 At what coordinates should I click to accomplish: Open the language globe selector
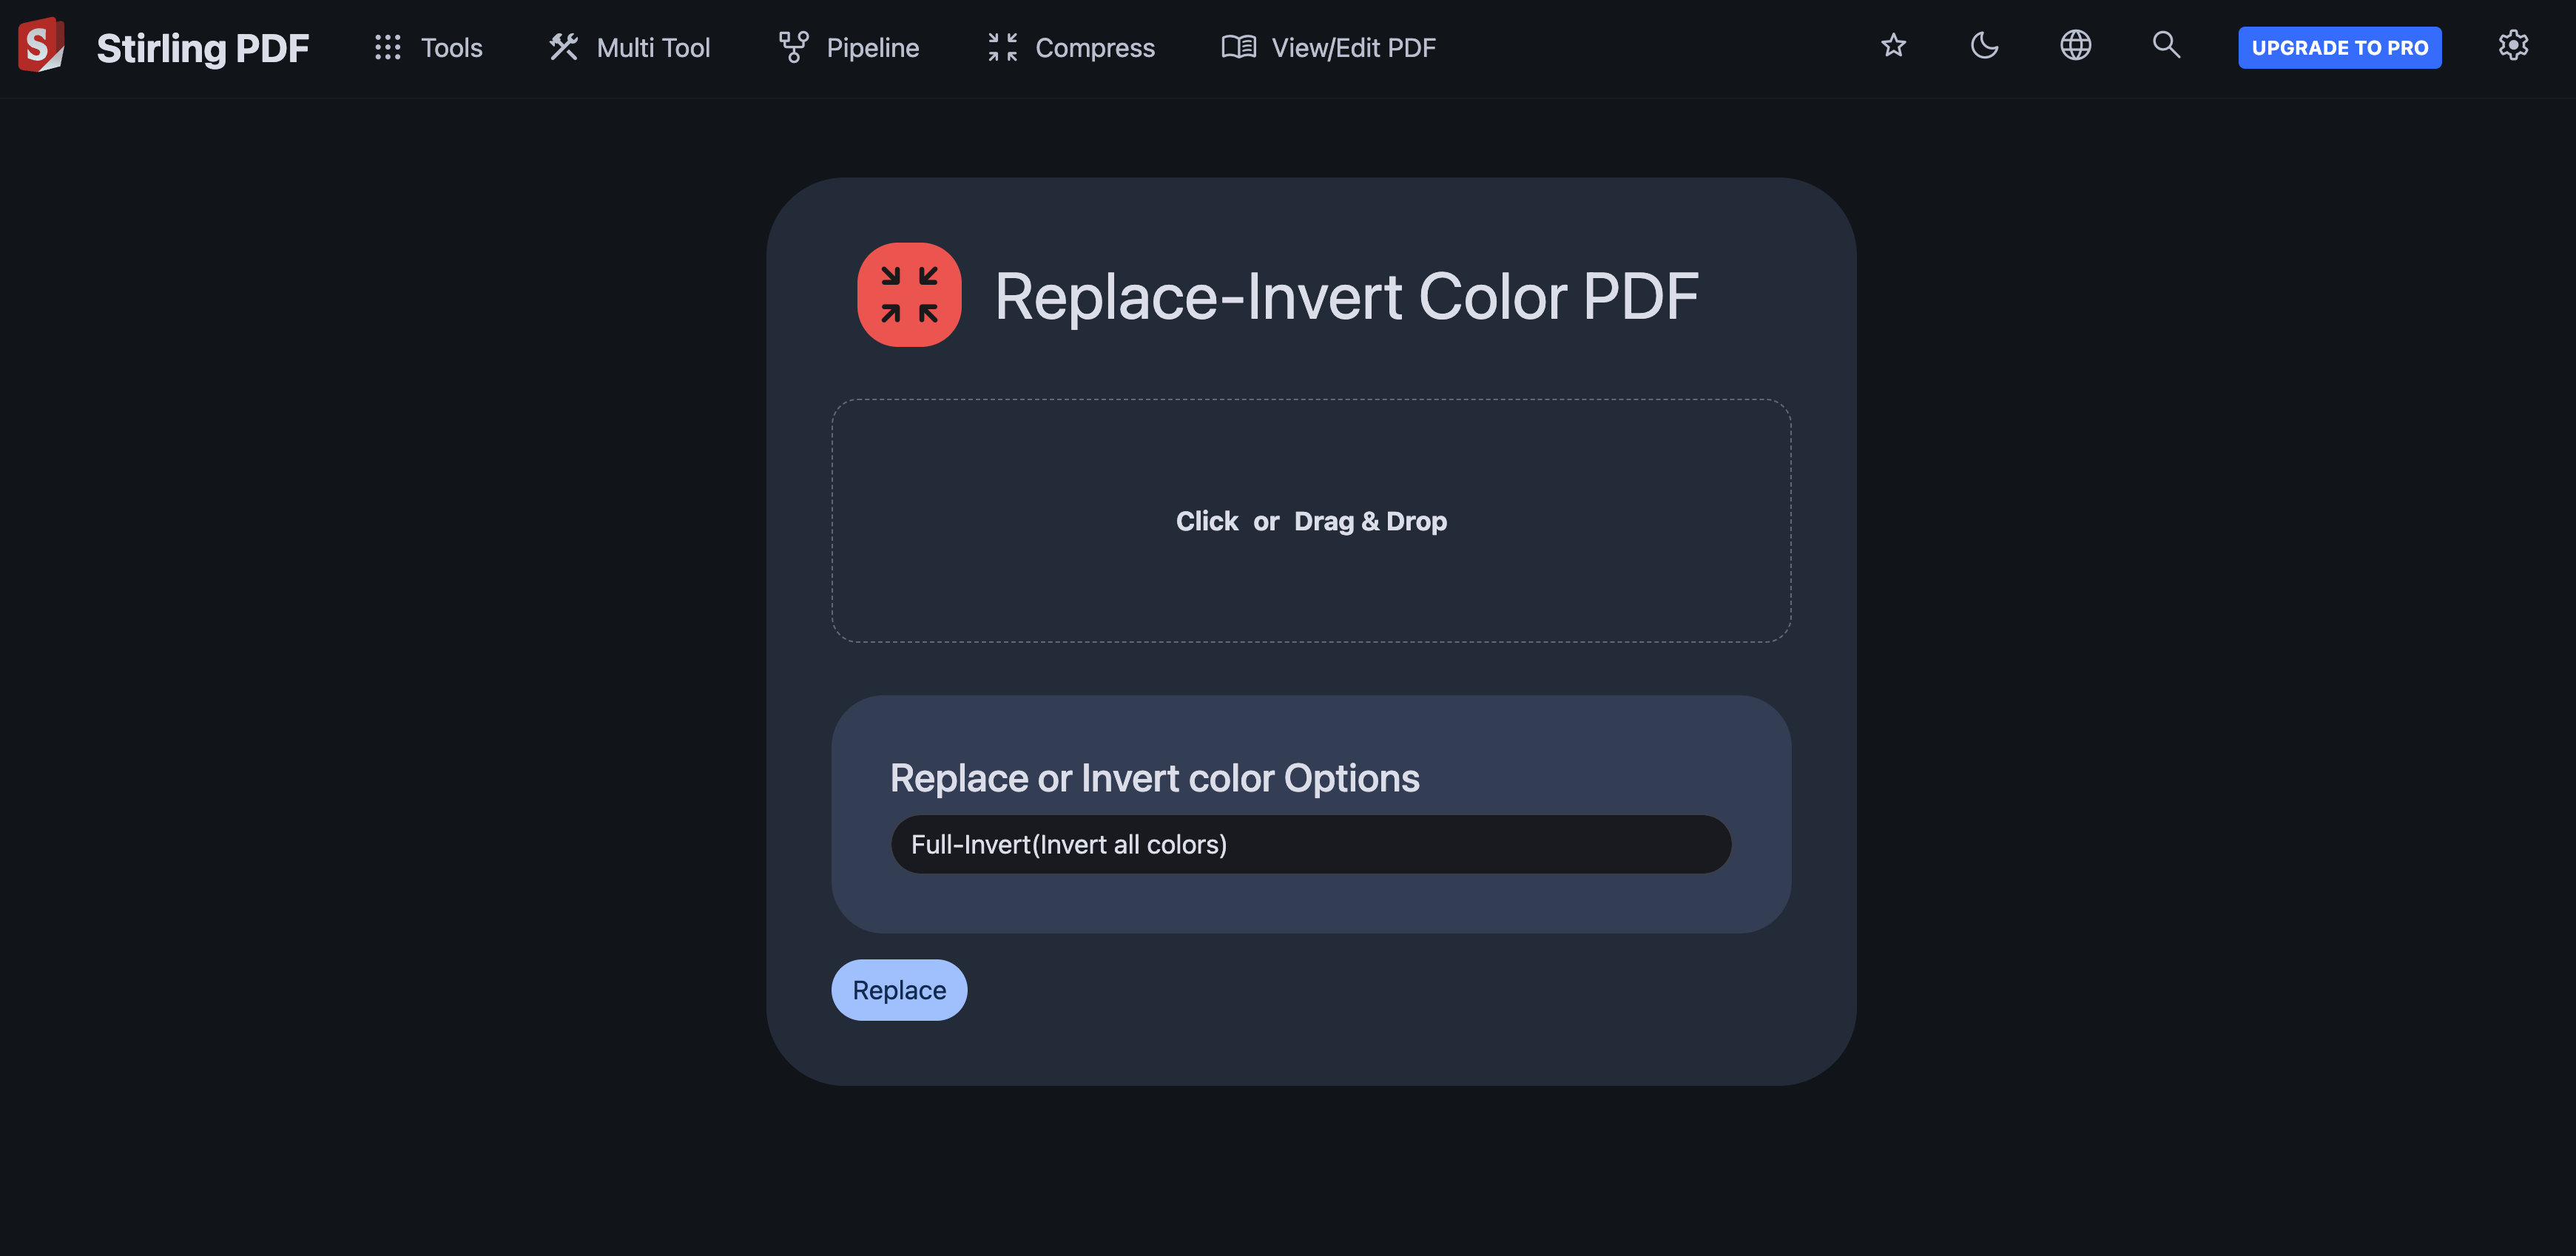point(2075,46)
